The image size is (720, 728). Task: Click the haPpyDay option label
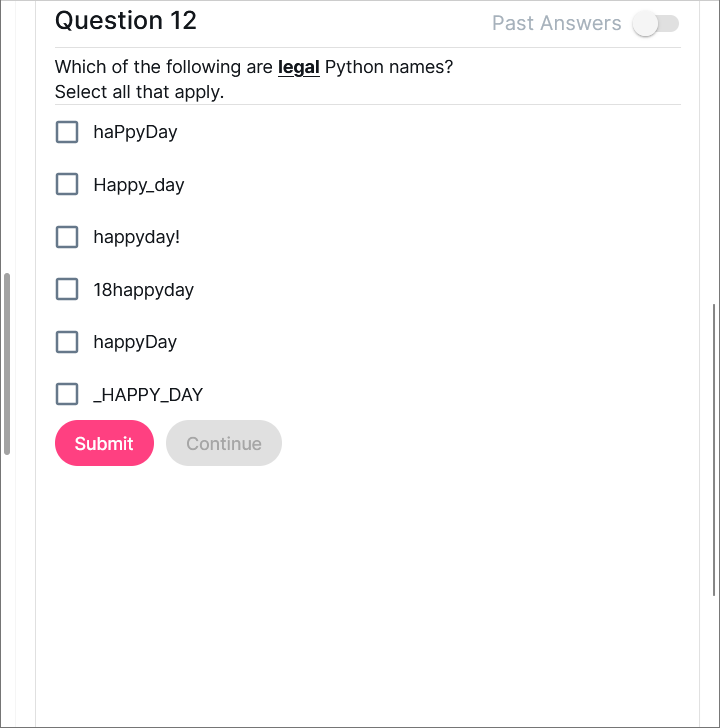pyautogui.click(x=135, y=132)
